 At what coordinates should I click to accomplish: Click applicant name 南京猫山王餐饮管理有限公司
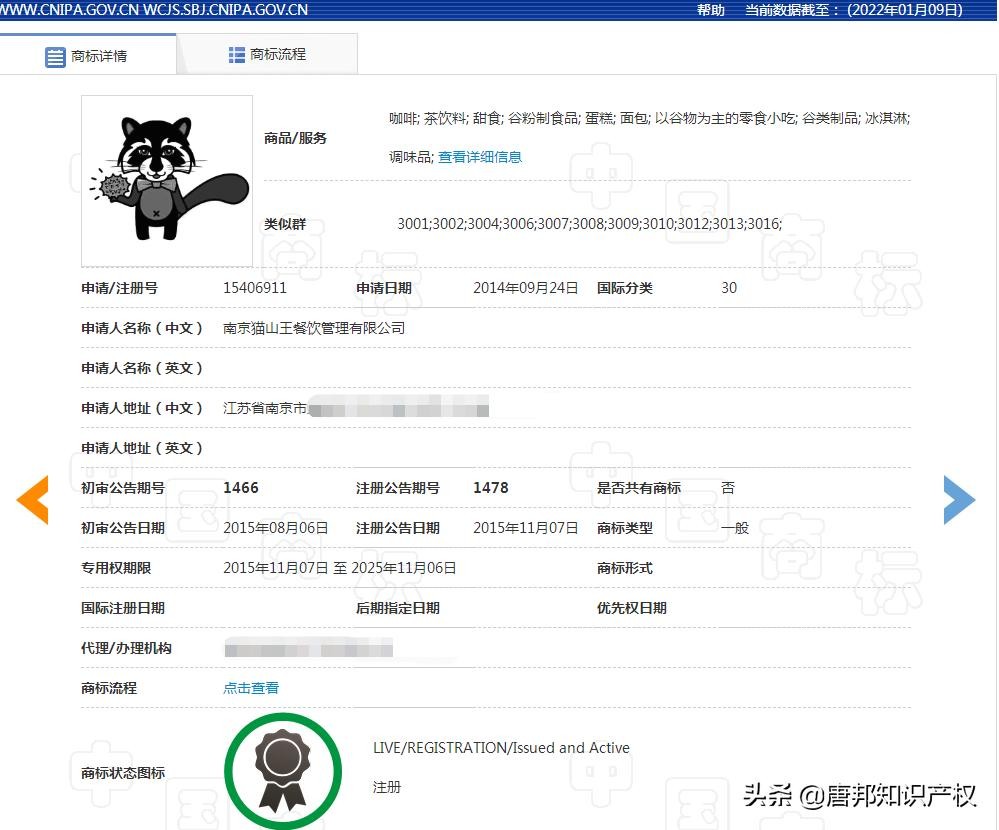click(314, 328)
